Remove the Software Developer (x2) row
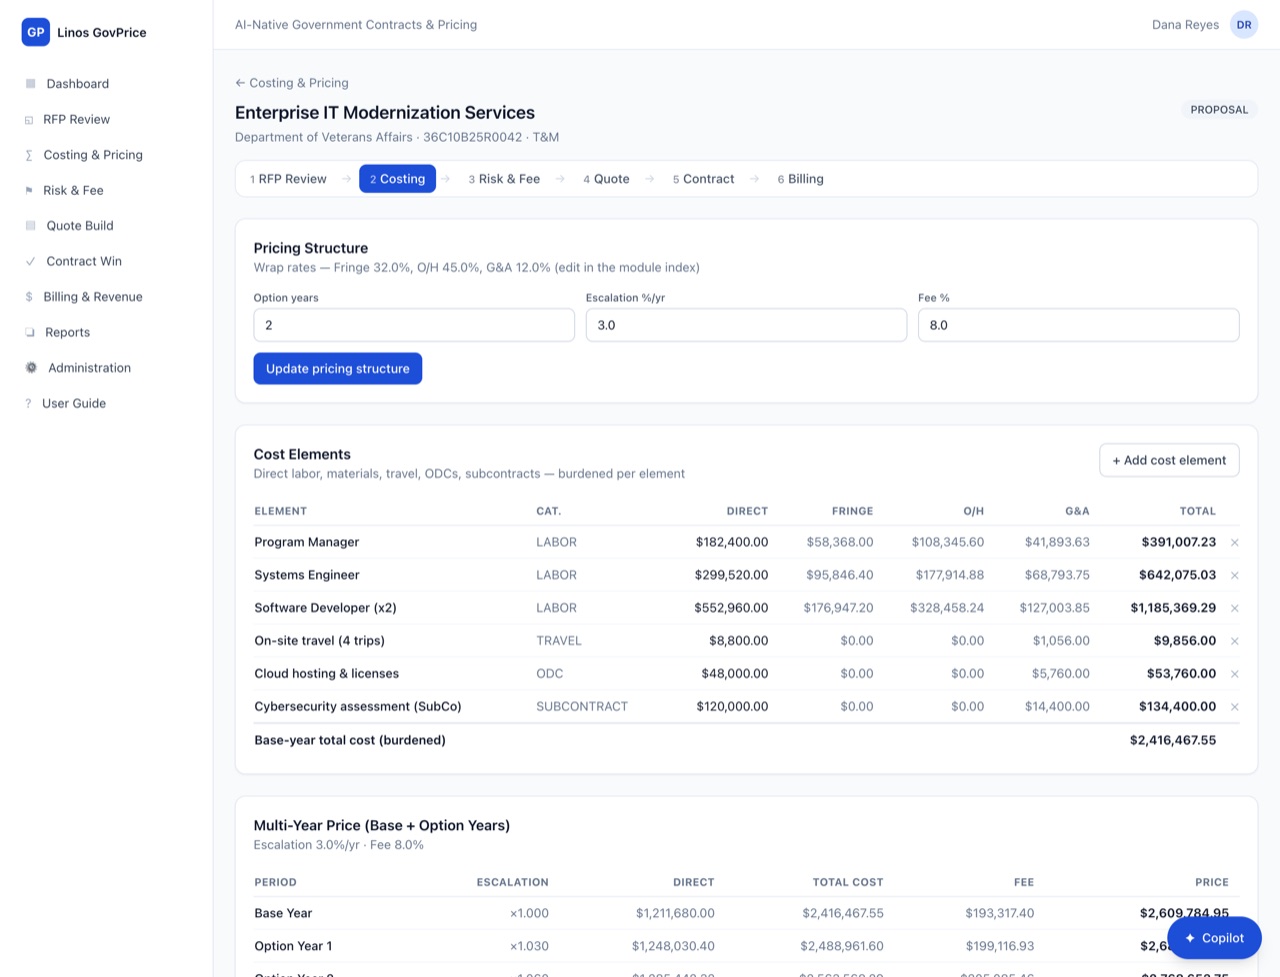The width and height of the screenshot is (1280, 977). 1234,608
